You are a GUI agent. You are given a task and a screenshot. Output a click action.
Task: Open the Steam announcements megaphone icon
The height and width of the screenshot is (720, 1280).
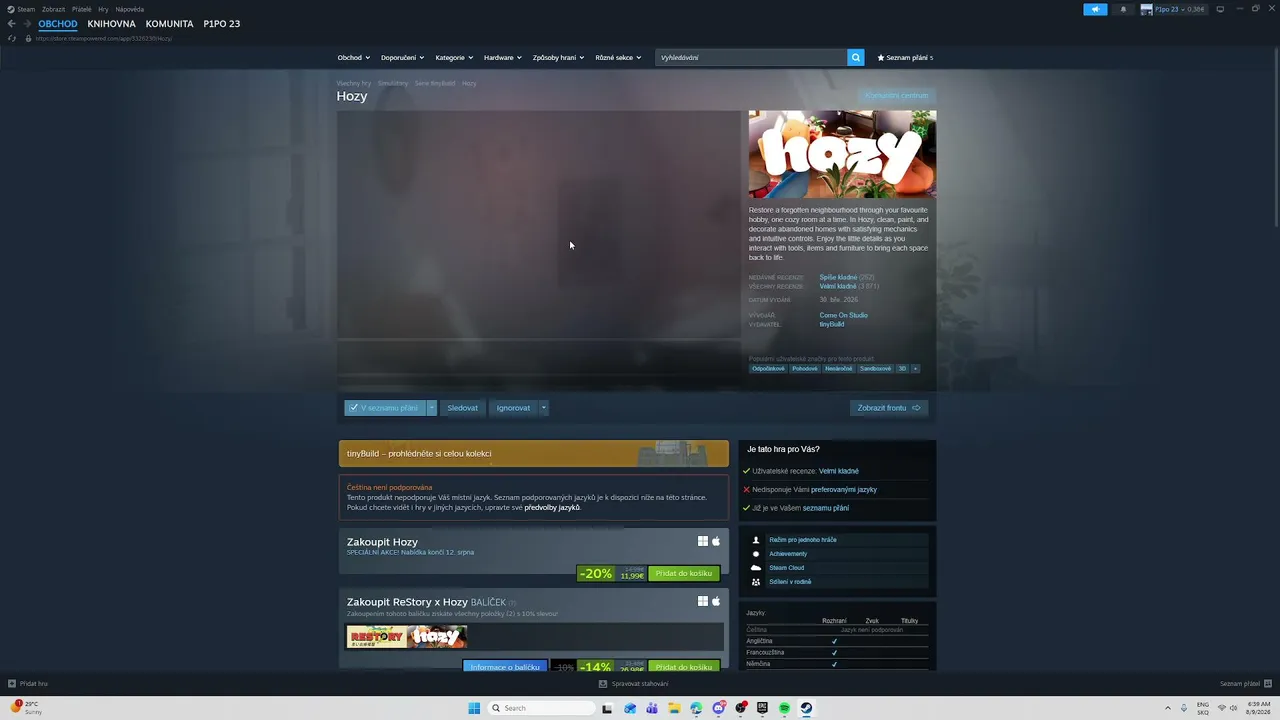coord(1095,9)
